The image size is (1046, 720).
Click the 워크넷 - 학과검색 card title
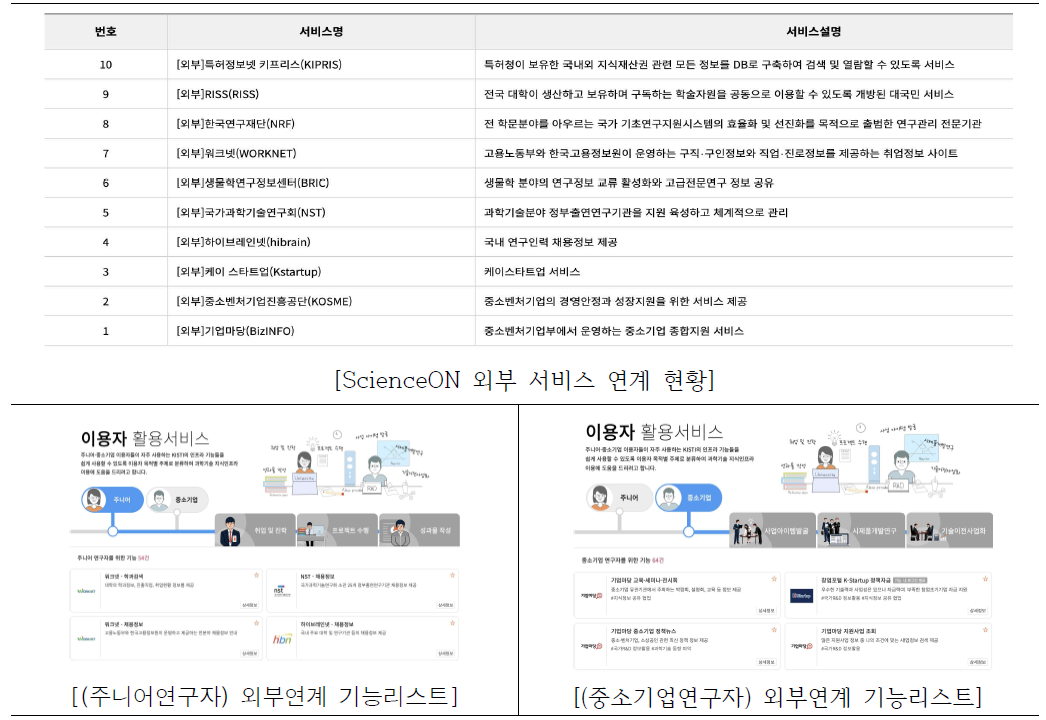click(x=123, y=576)
